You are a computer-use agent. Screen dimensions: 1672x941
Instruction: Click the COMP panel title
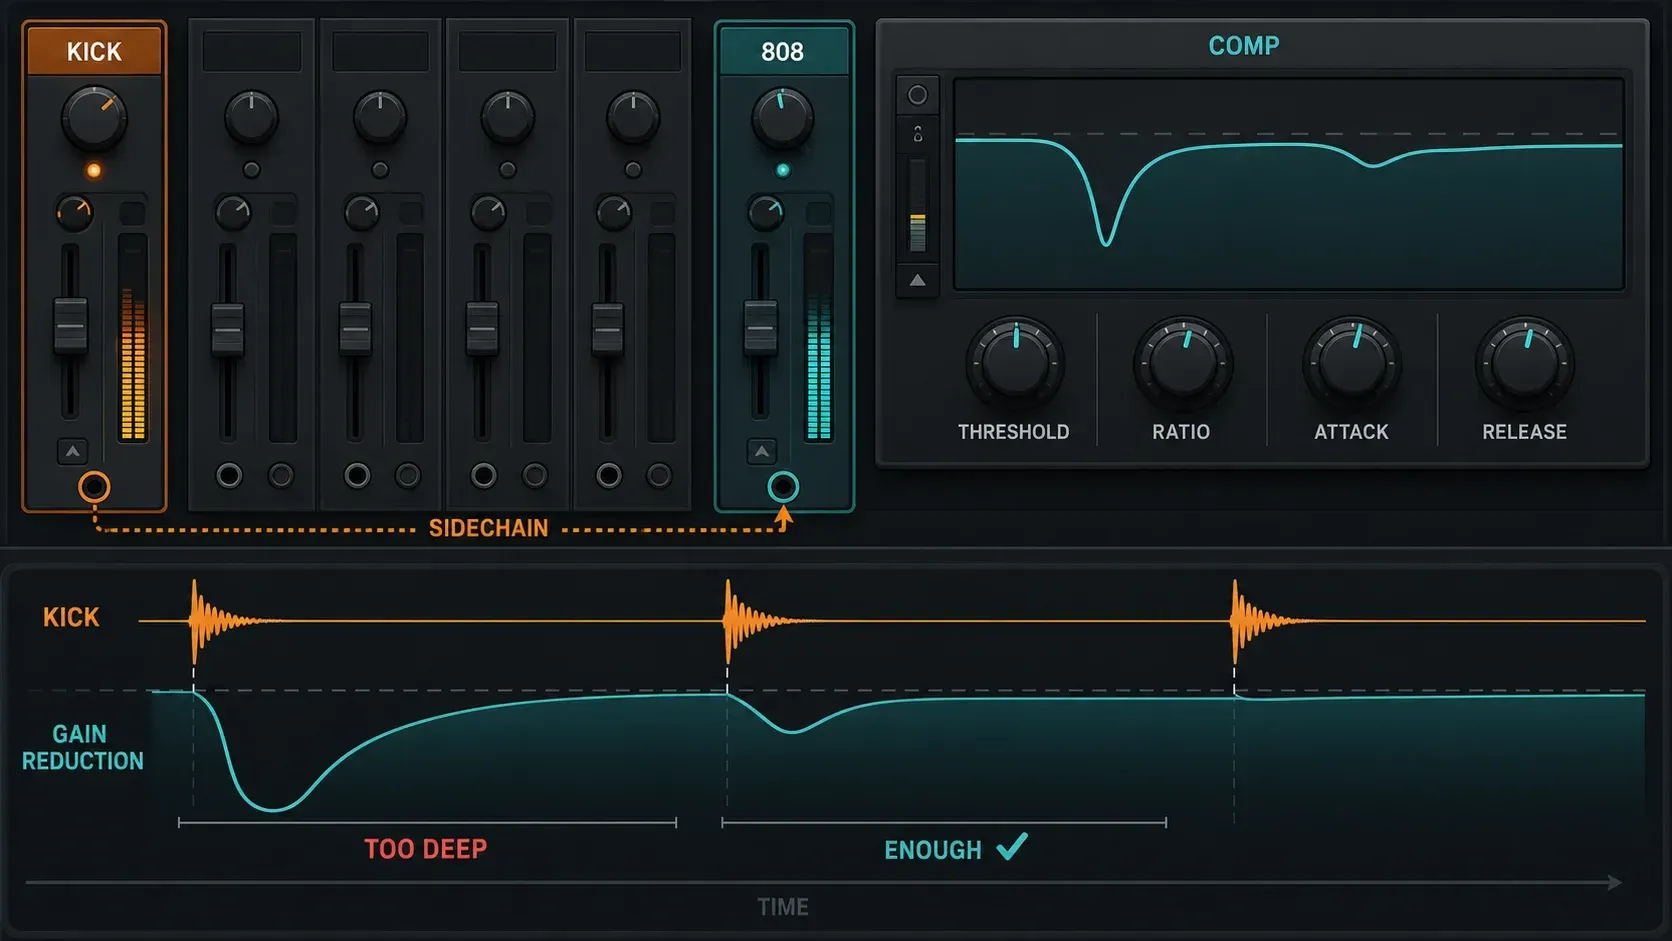click(1244, 46)
